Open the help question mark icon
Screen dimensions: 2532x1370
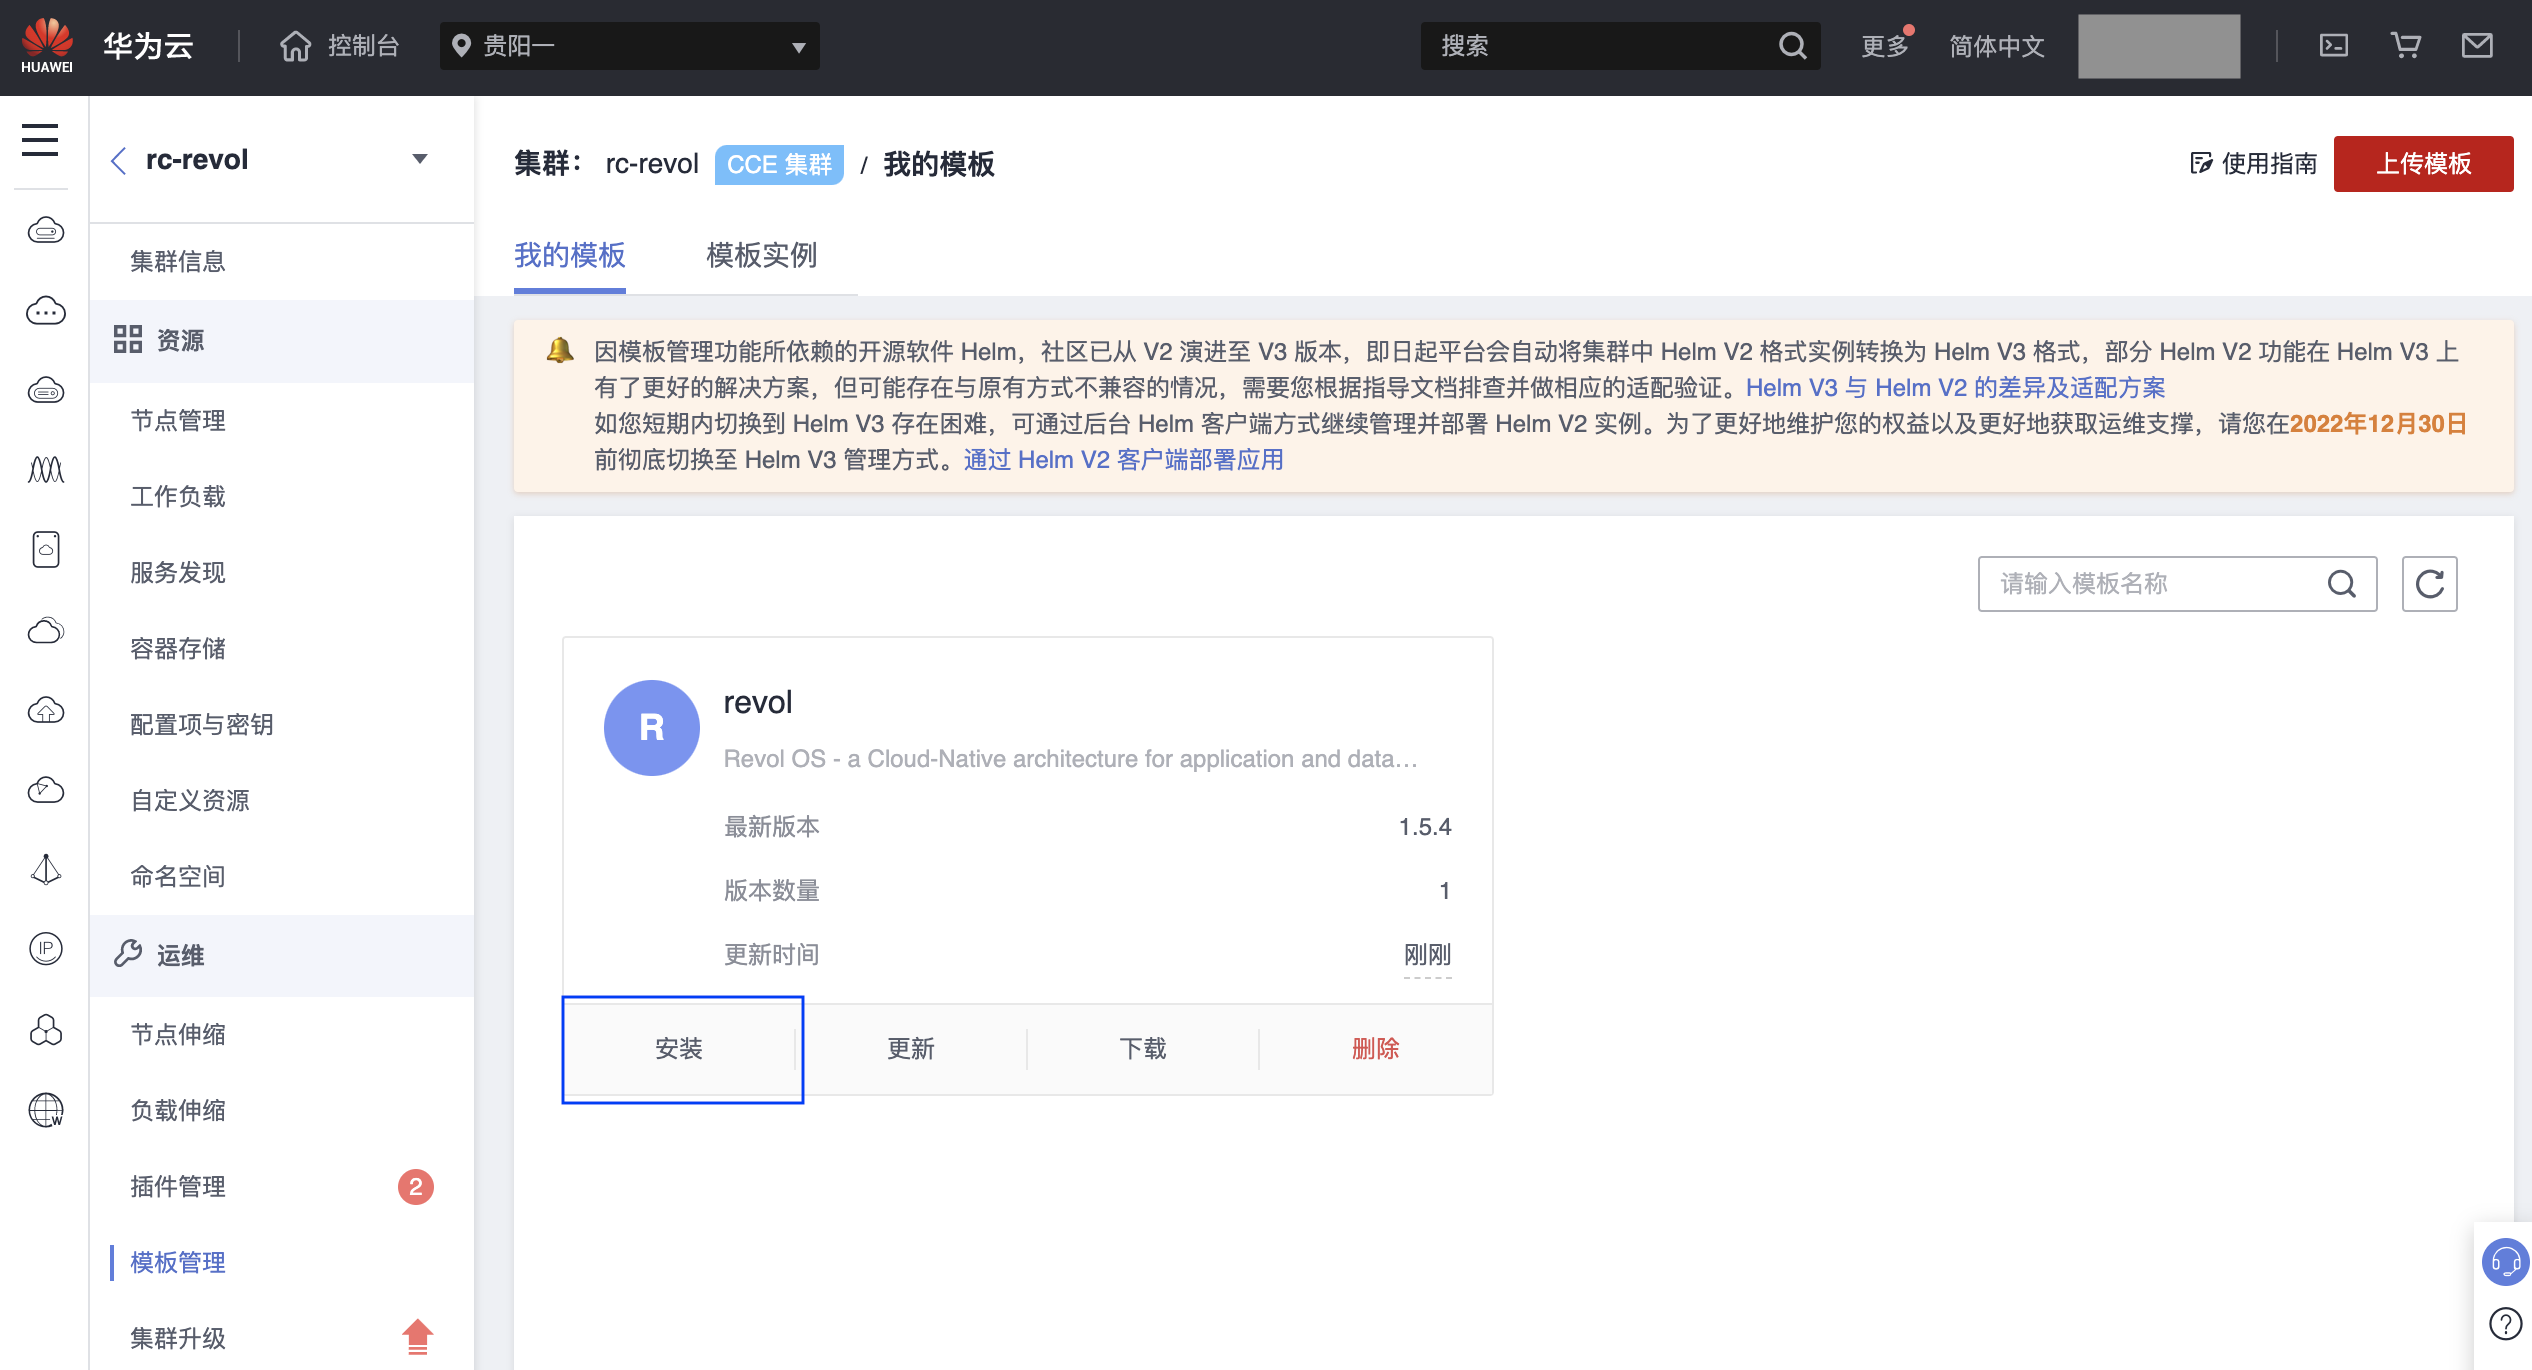[2505, 1324]
